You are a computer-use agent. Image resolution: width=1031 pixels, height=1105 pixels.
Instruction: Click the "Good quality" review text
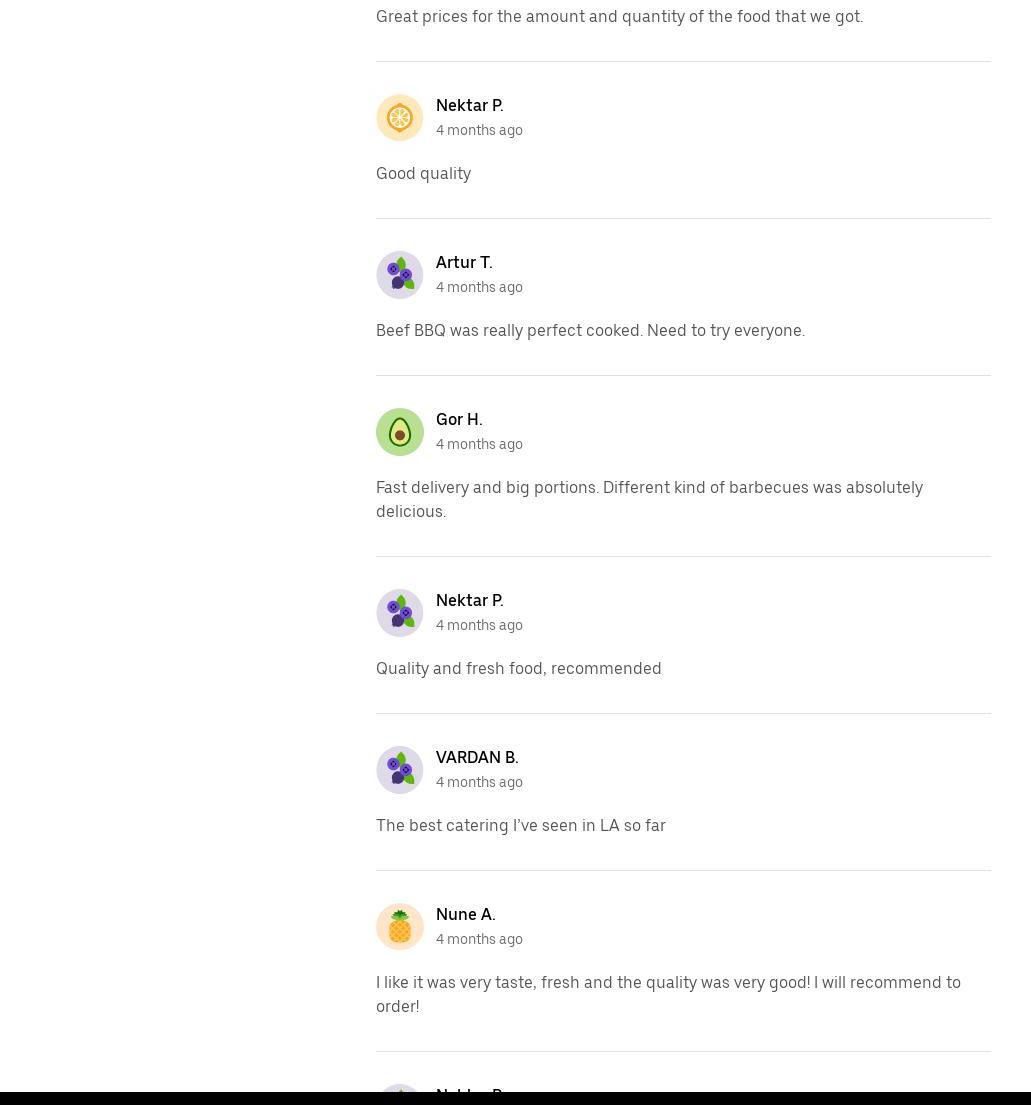point(424,173)
